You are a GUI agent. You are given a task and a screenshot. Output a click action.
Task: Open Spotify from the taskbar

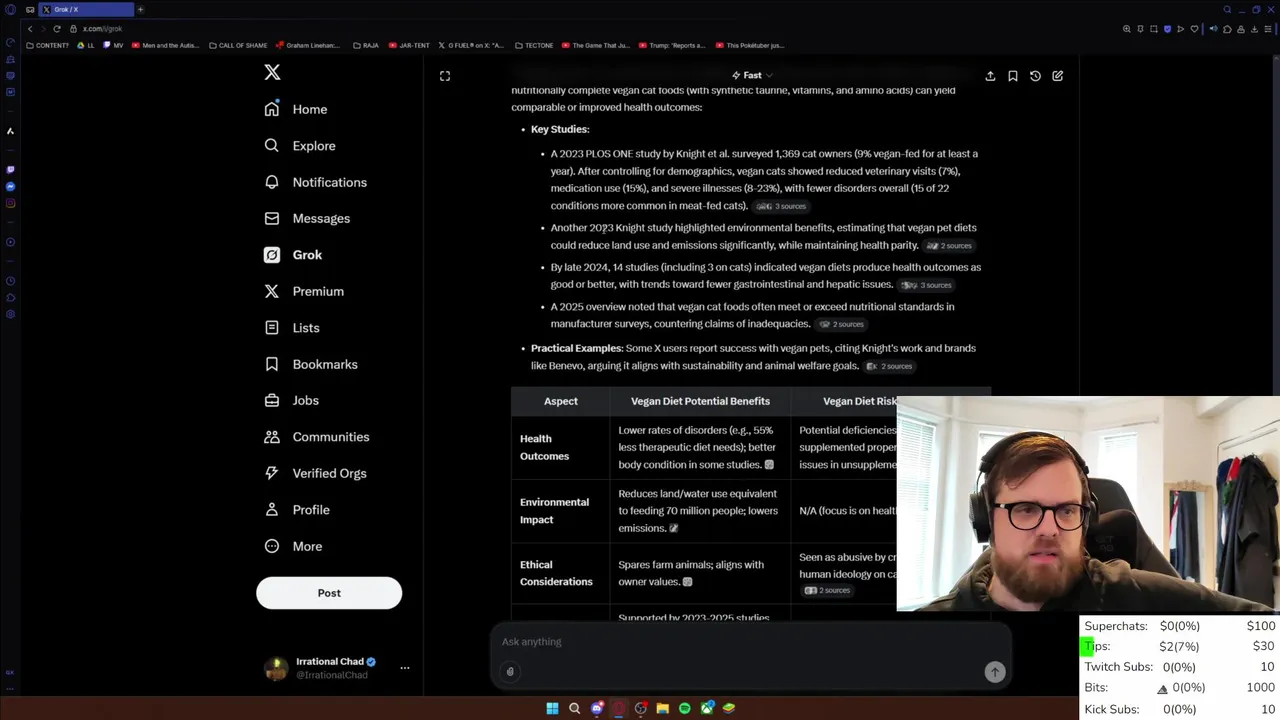coord(684,708)
